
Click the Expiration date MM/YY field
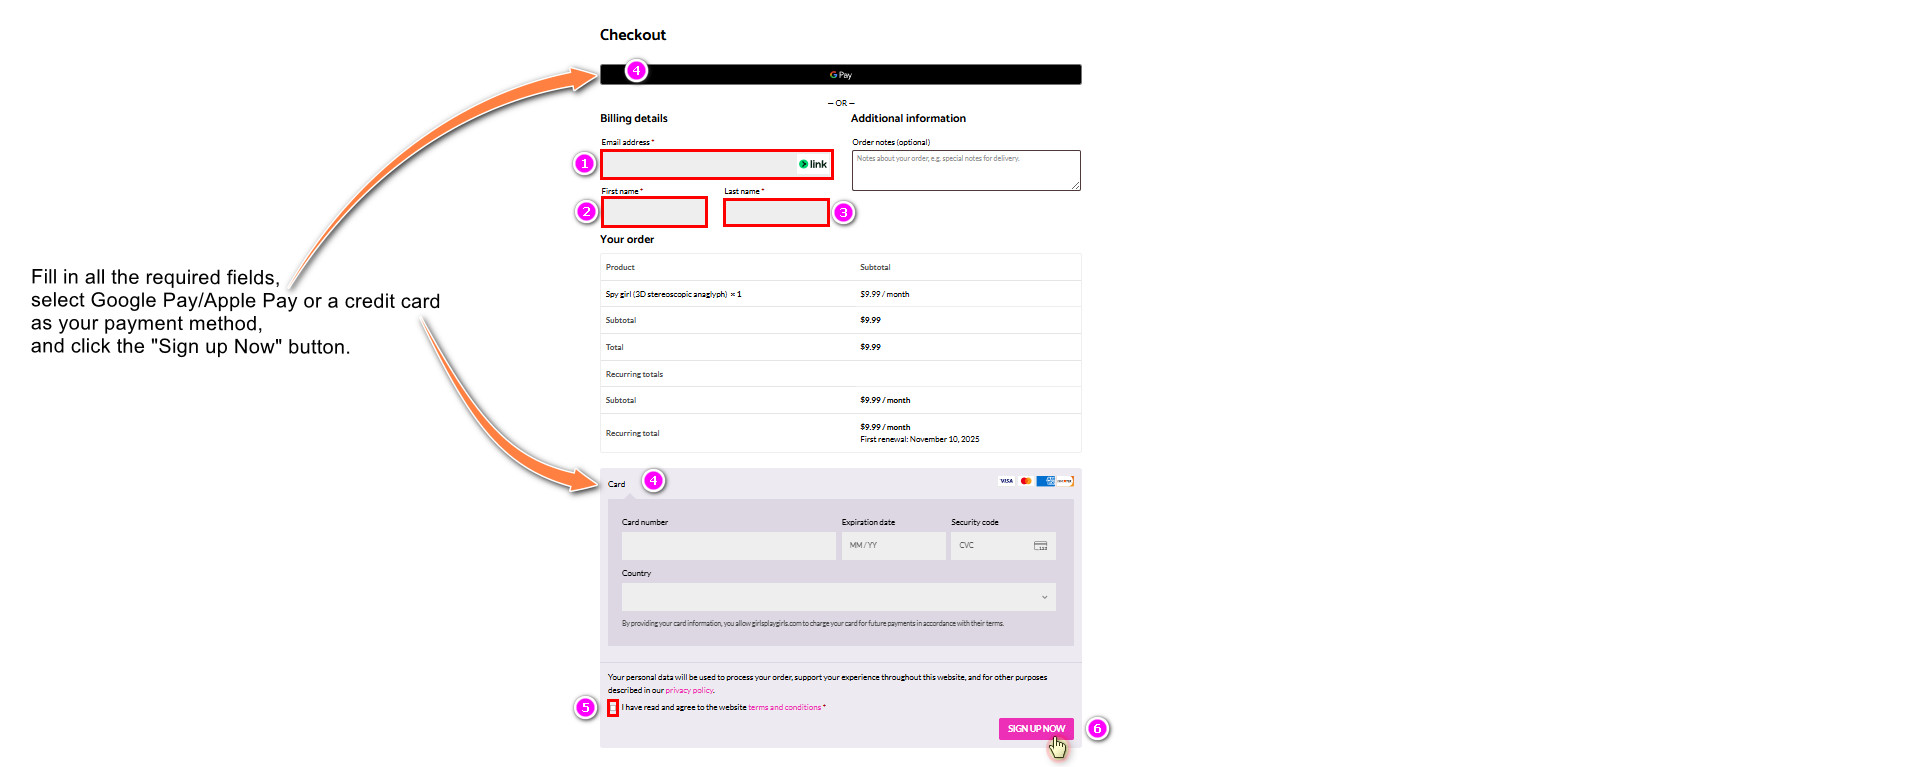(893, 546)
